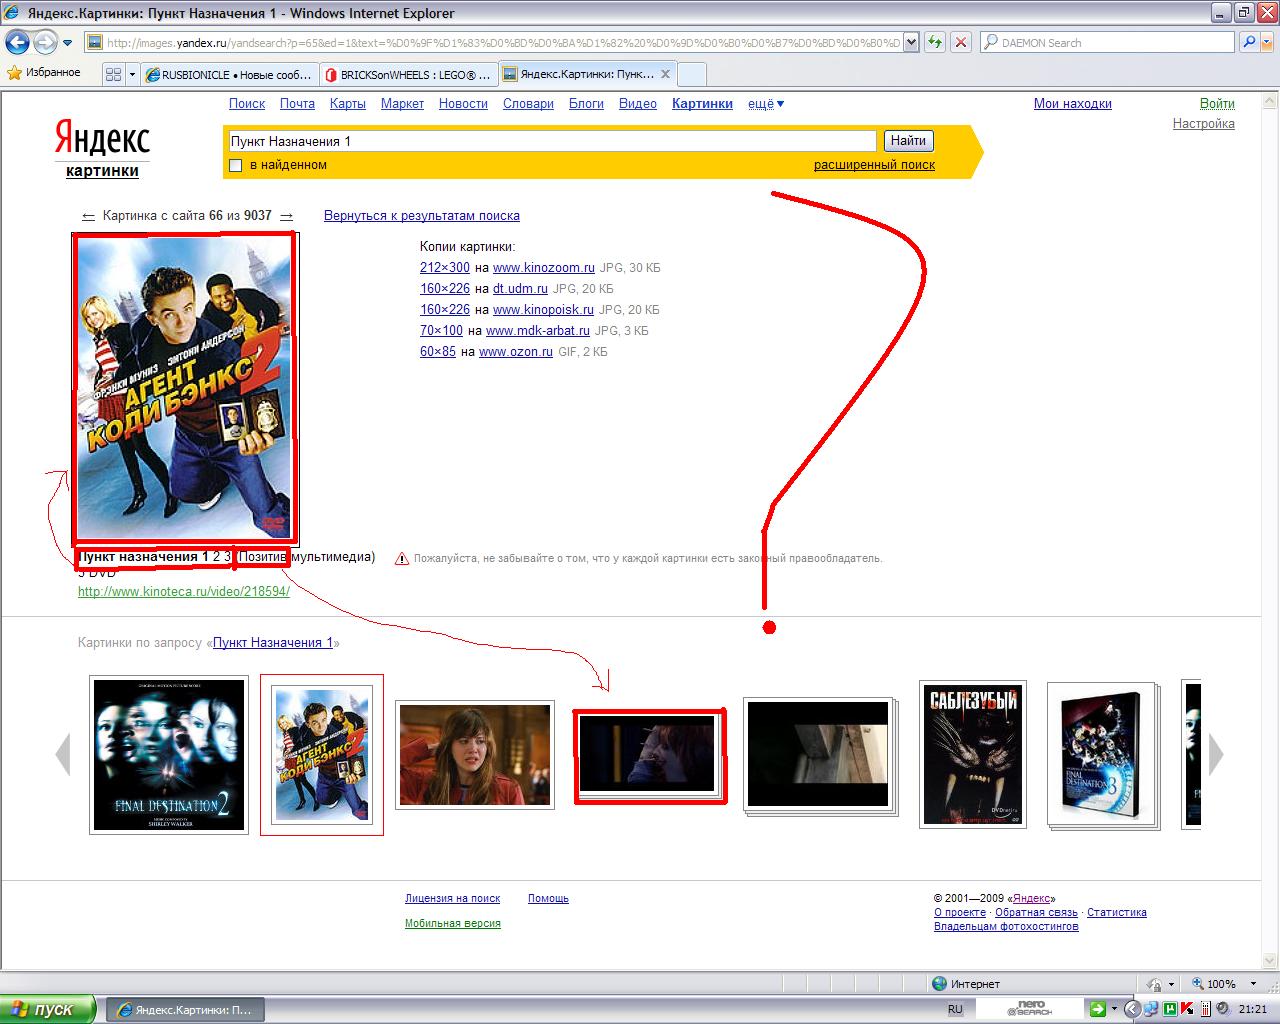The width and height of the screenshot is (1280, 1024).
Task: Click the browser Forward arrow button
Action: click(45, 42)
